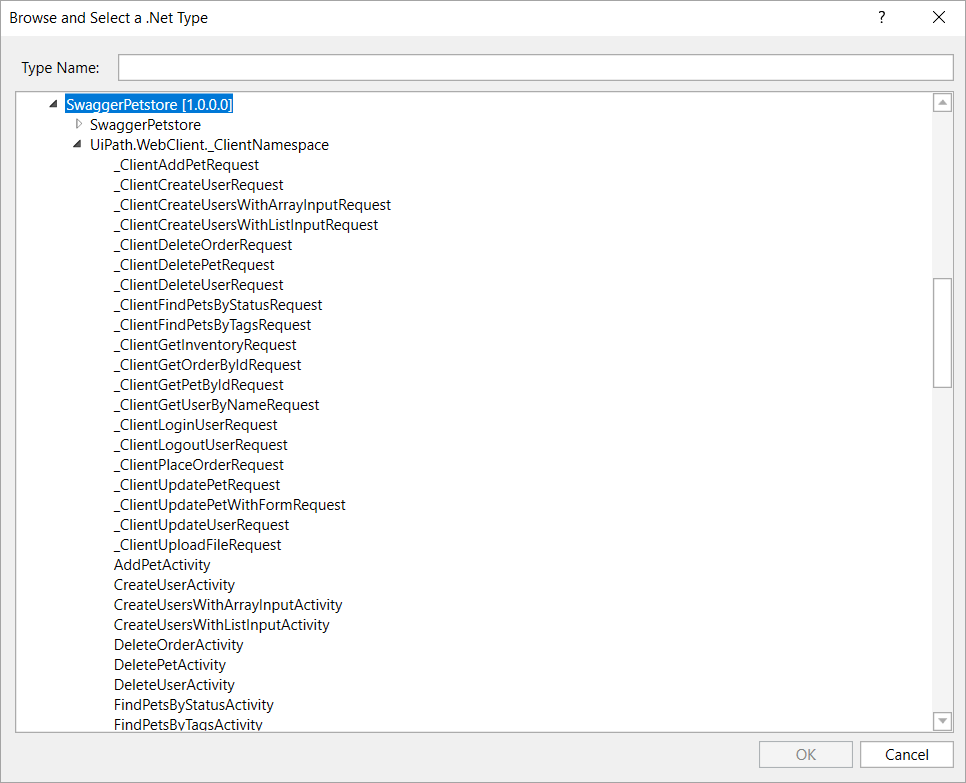This screenshot has width=966, height=783.
Task: Select _ClientAddPetRequest type
Action: 186,165
